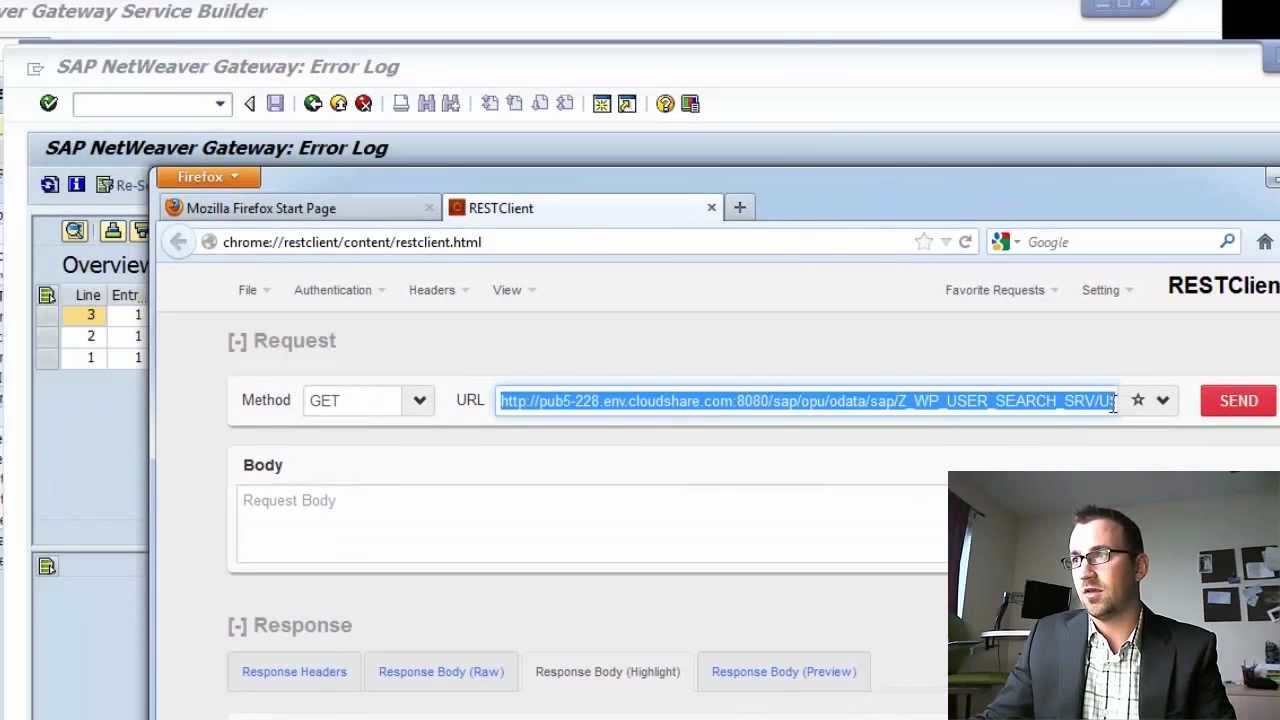The height and width of the screenshot is (720, 1280).
Task: Select the Error Log row with Line 3
Action: [x=47, y=315]
